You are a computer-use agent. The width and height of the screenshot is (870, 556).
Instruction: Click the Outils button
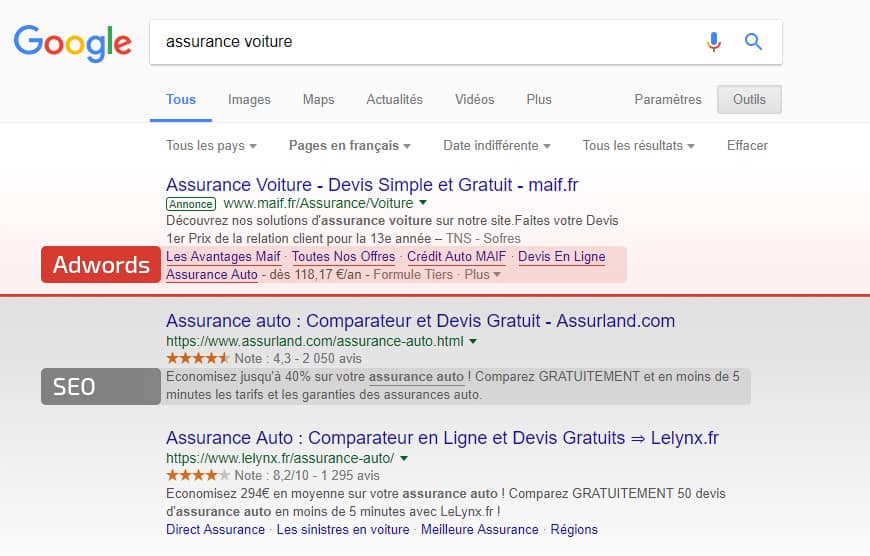pyautogui.click(x=749, y=100)
